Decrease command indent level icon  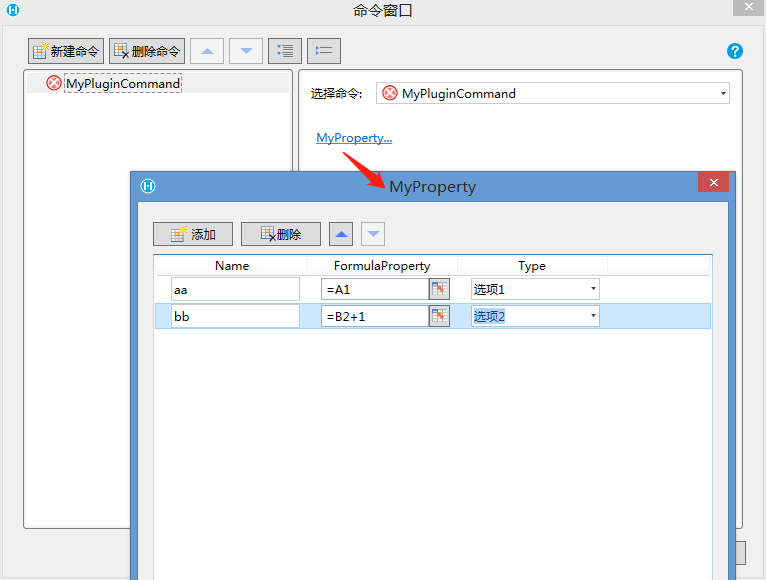324,51
